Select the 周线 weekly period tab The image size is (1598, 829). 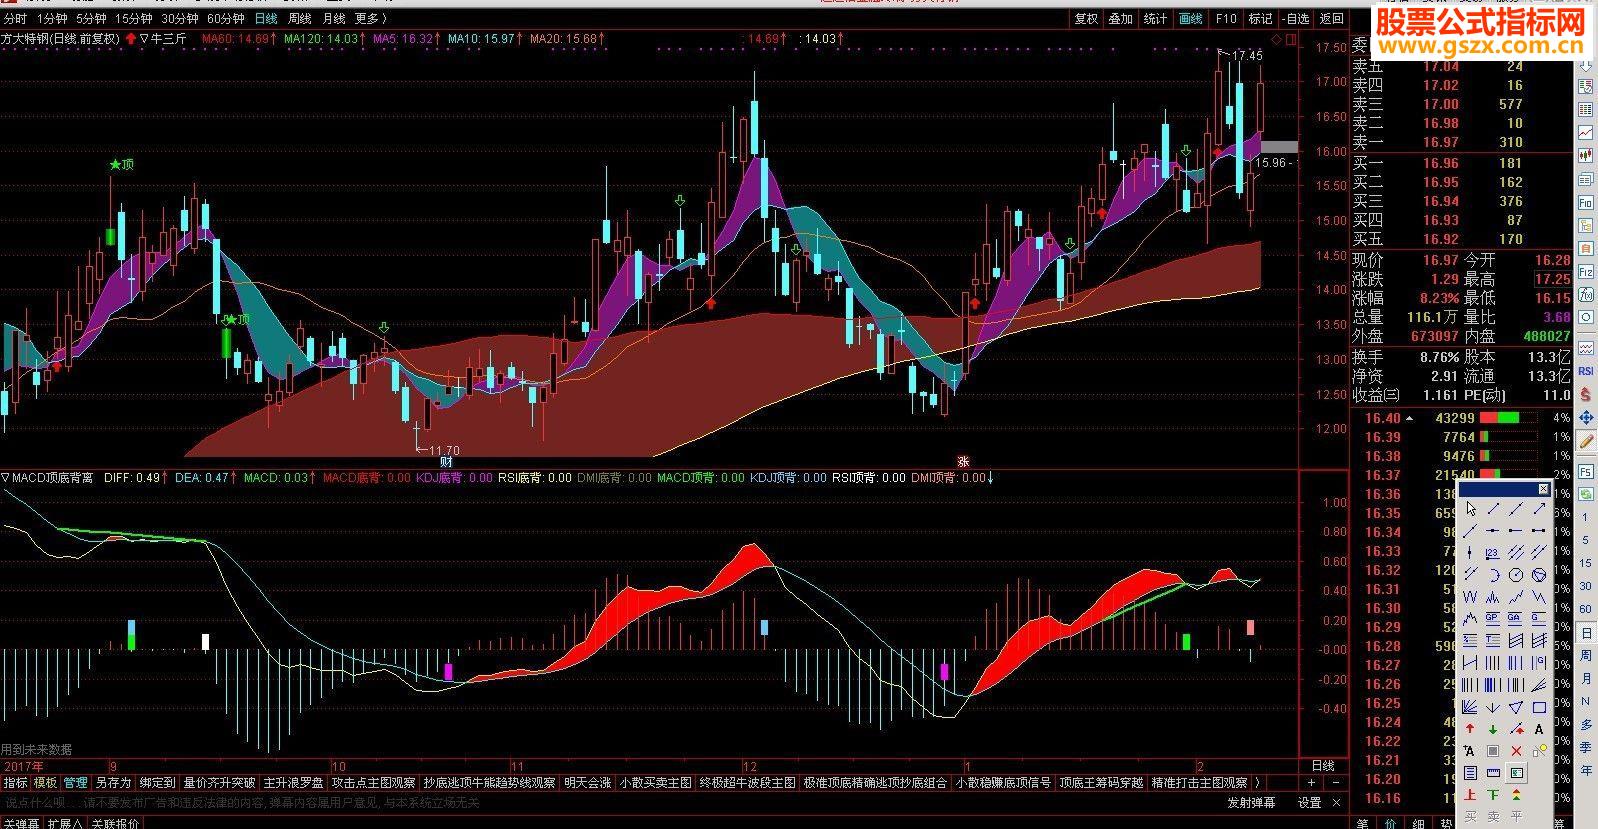click(x=299, y=18)
